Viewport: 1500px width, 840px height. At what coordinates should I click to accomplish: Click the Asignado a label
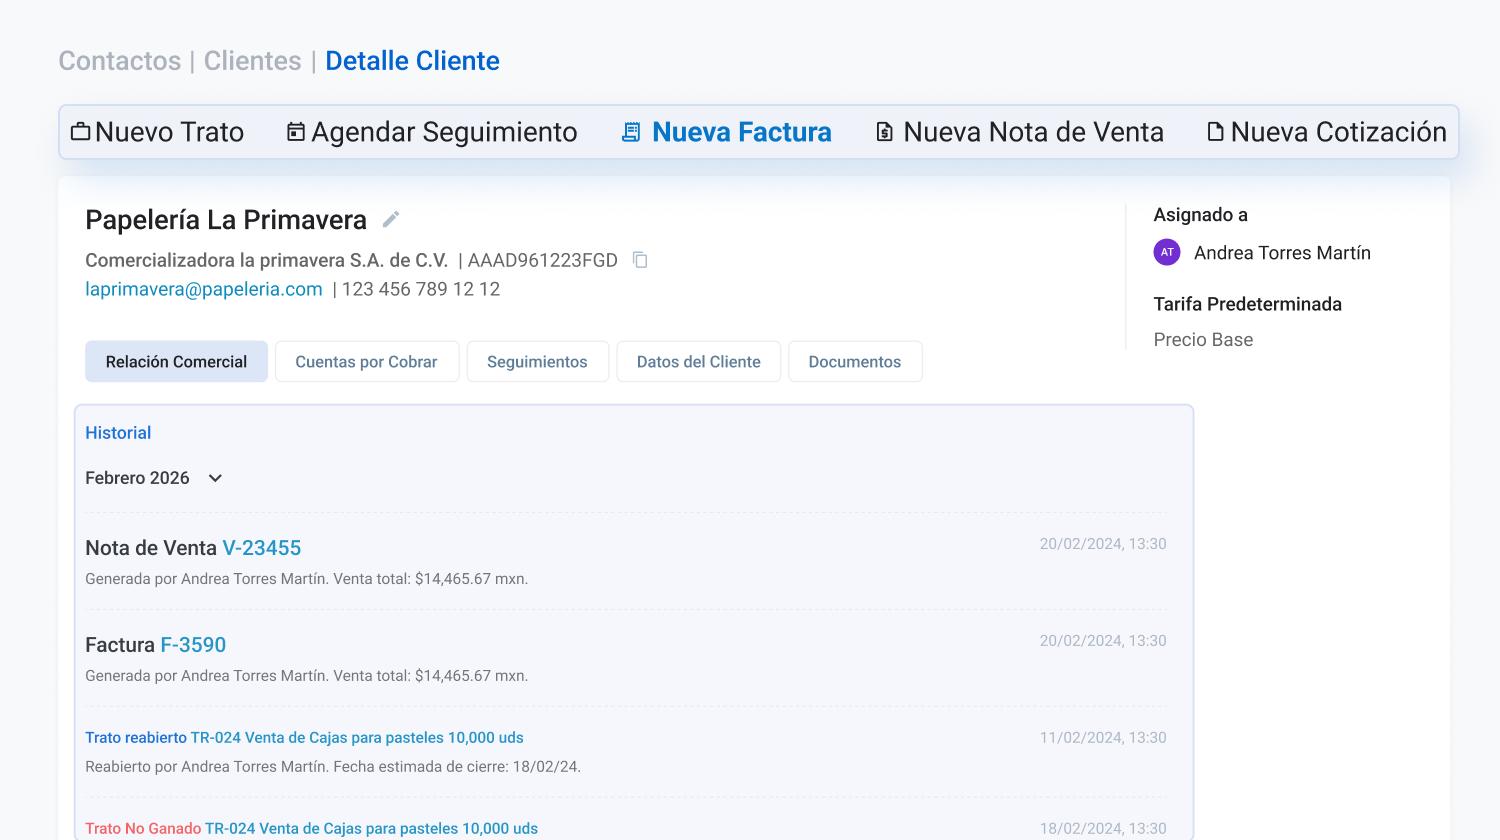(1201, 215)
